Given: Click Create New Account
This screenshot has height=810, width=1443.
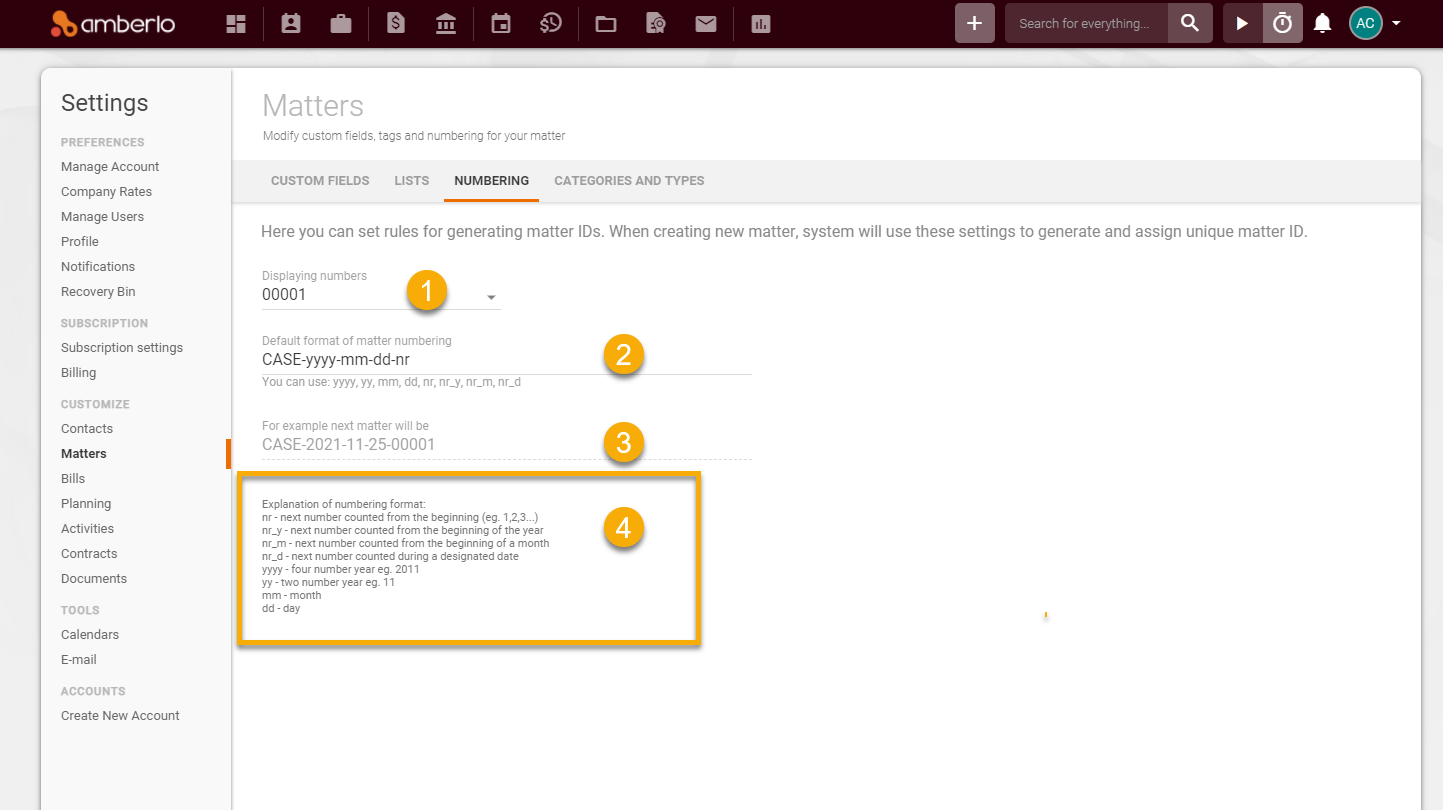Looking at the screenshot, I should (120, 715).
